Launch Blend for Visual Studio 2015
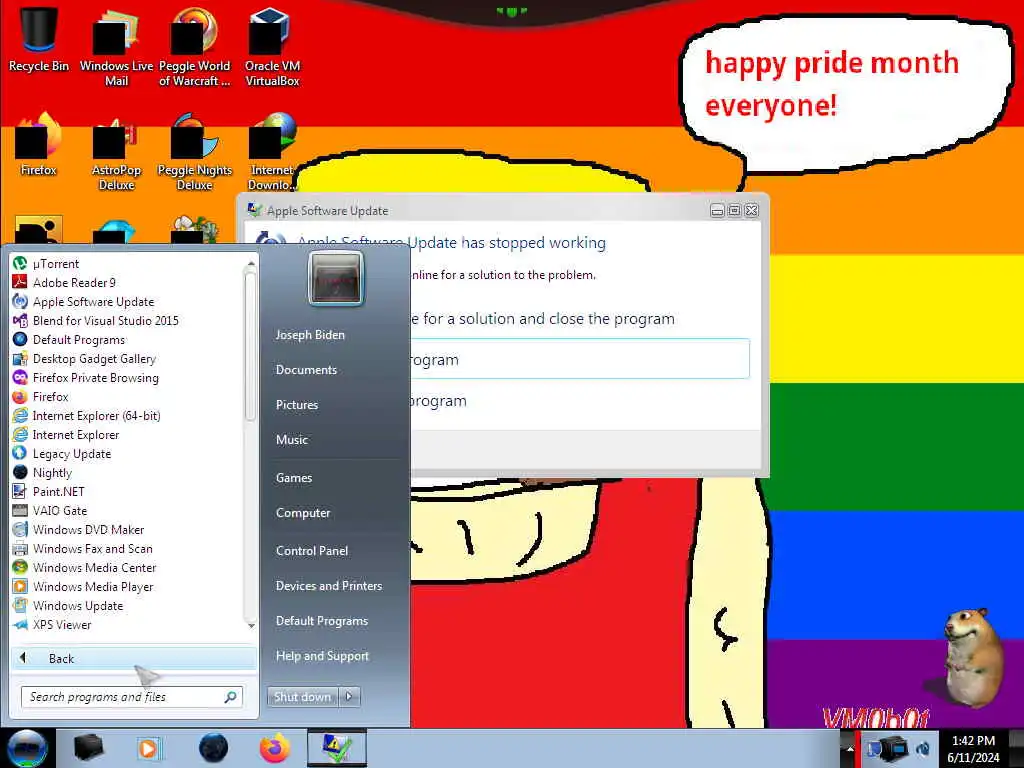The width and height of the screenshot is (1024, 768). (x=105, y=321)
